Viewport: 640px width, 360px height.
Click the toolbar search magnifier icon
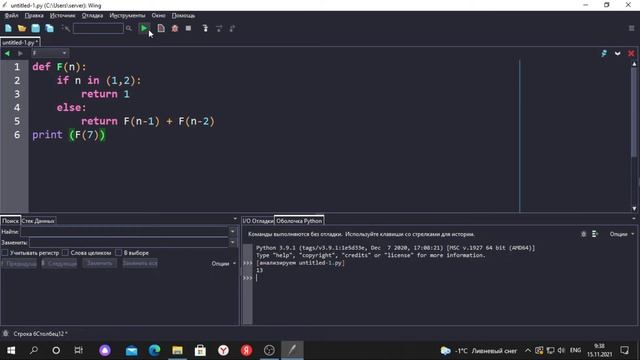(129, 28)
